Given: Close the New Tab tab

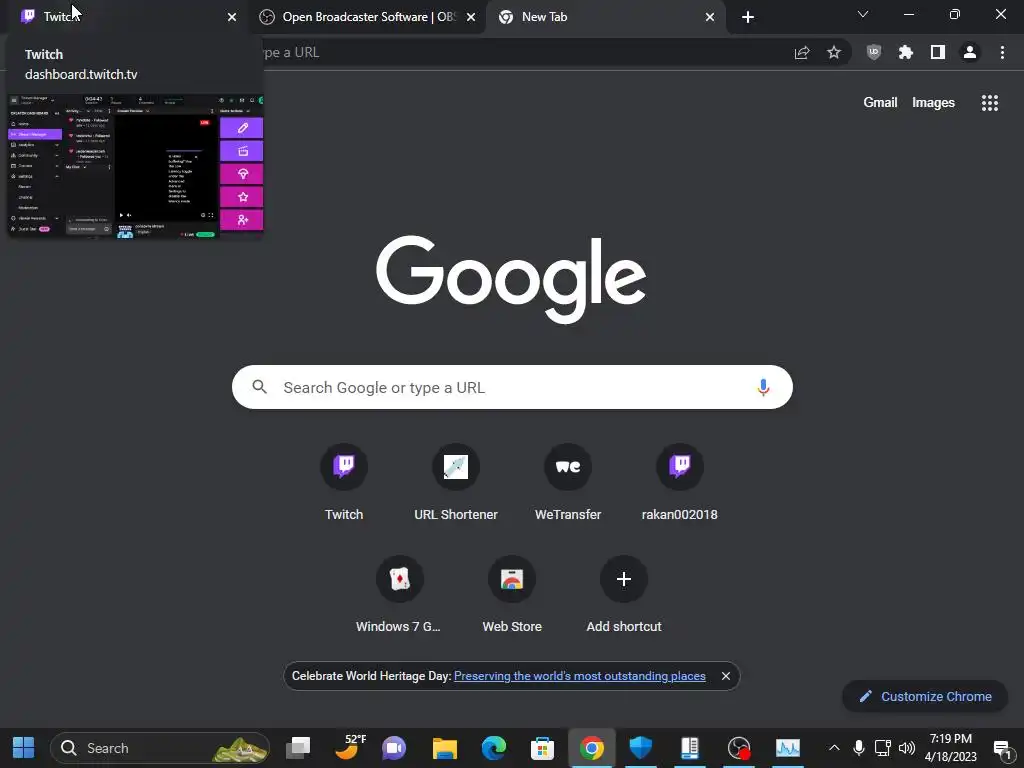Looking at the screenshot, I should pyautogui.click(x=710, y=18).
